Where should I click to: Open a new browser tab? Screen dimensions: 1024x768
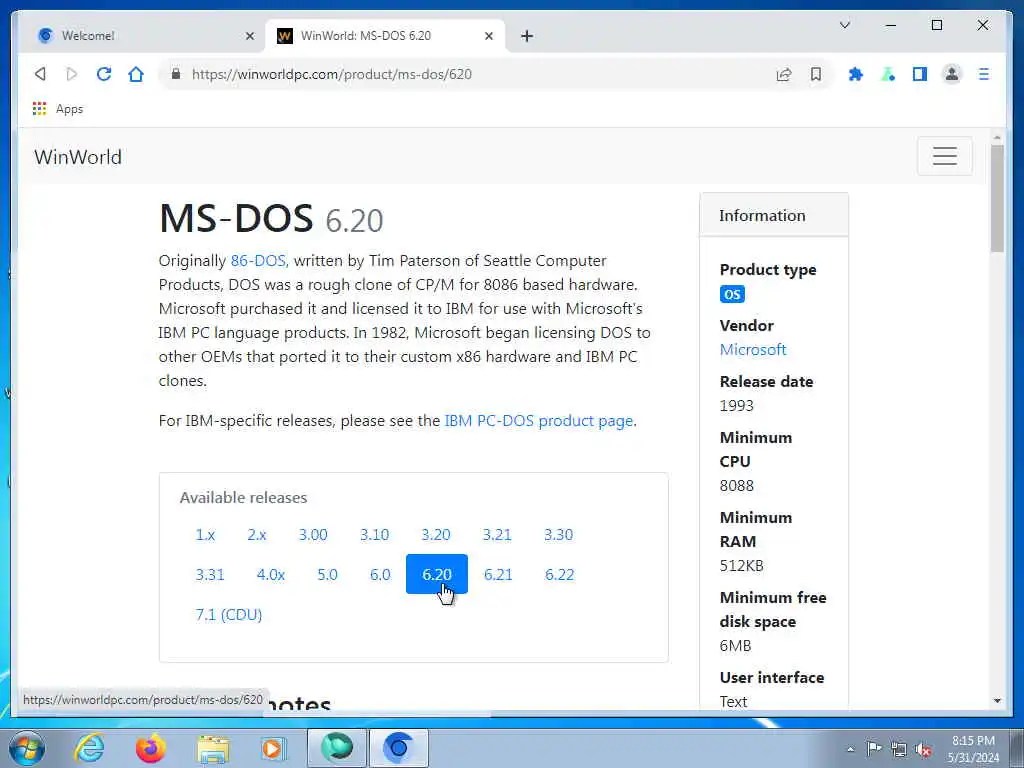point(527,36)
